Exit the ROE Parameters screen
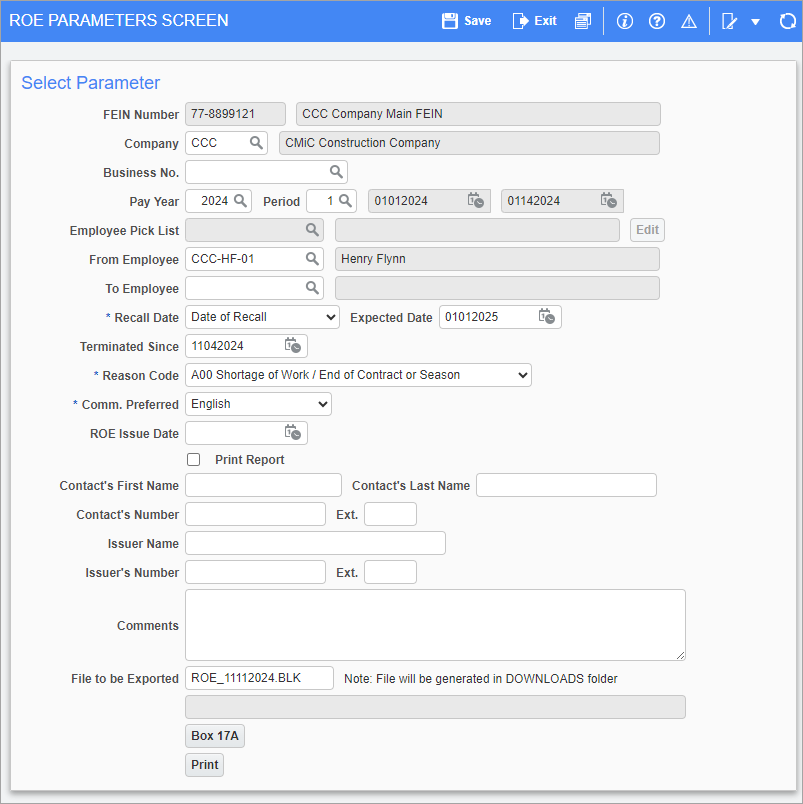Screen dimensions: 803x804 click(x=533, y=20)
